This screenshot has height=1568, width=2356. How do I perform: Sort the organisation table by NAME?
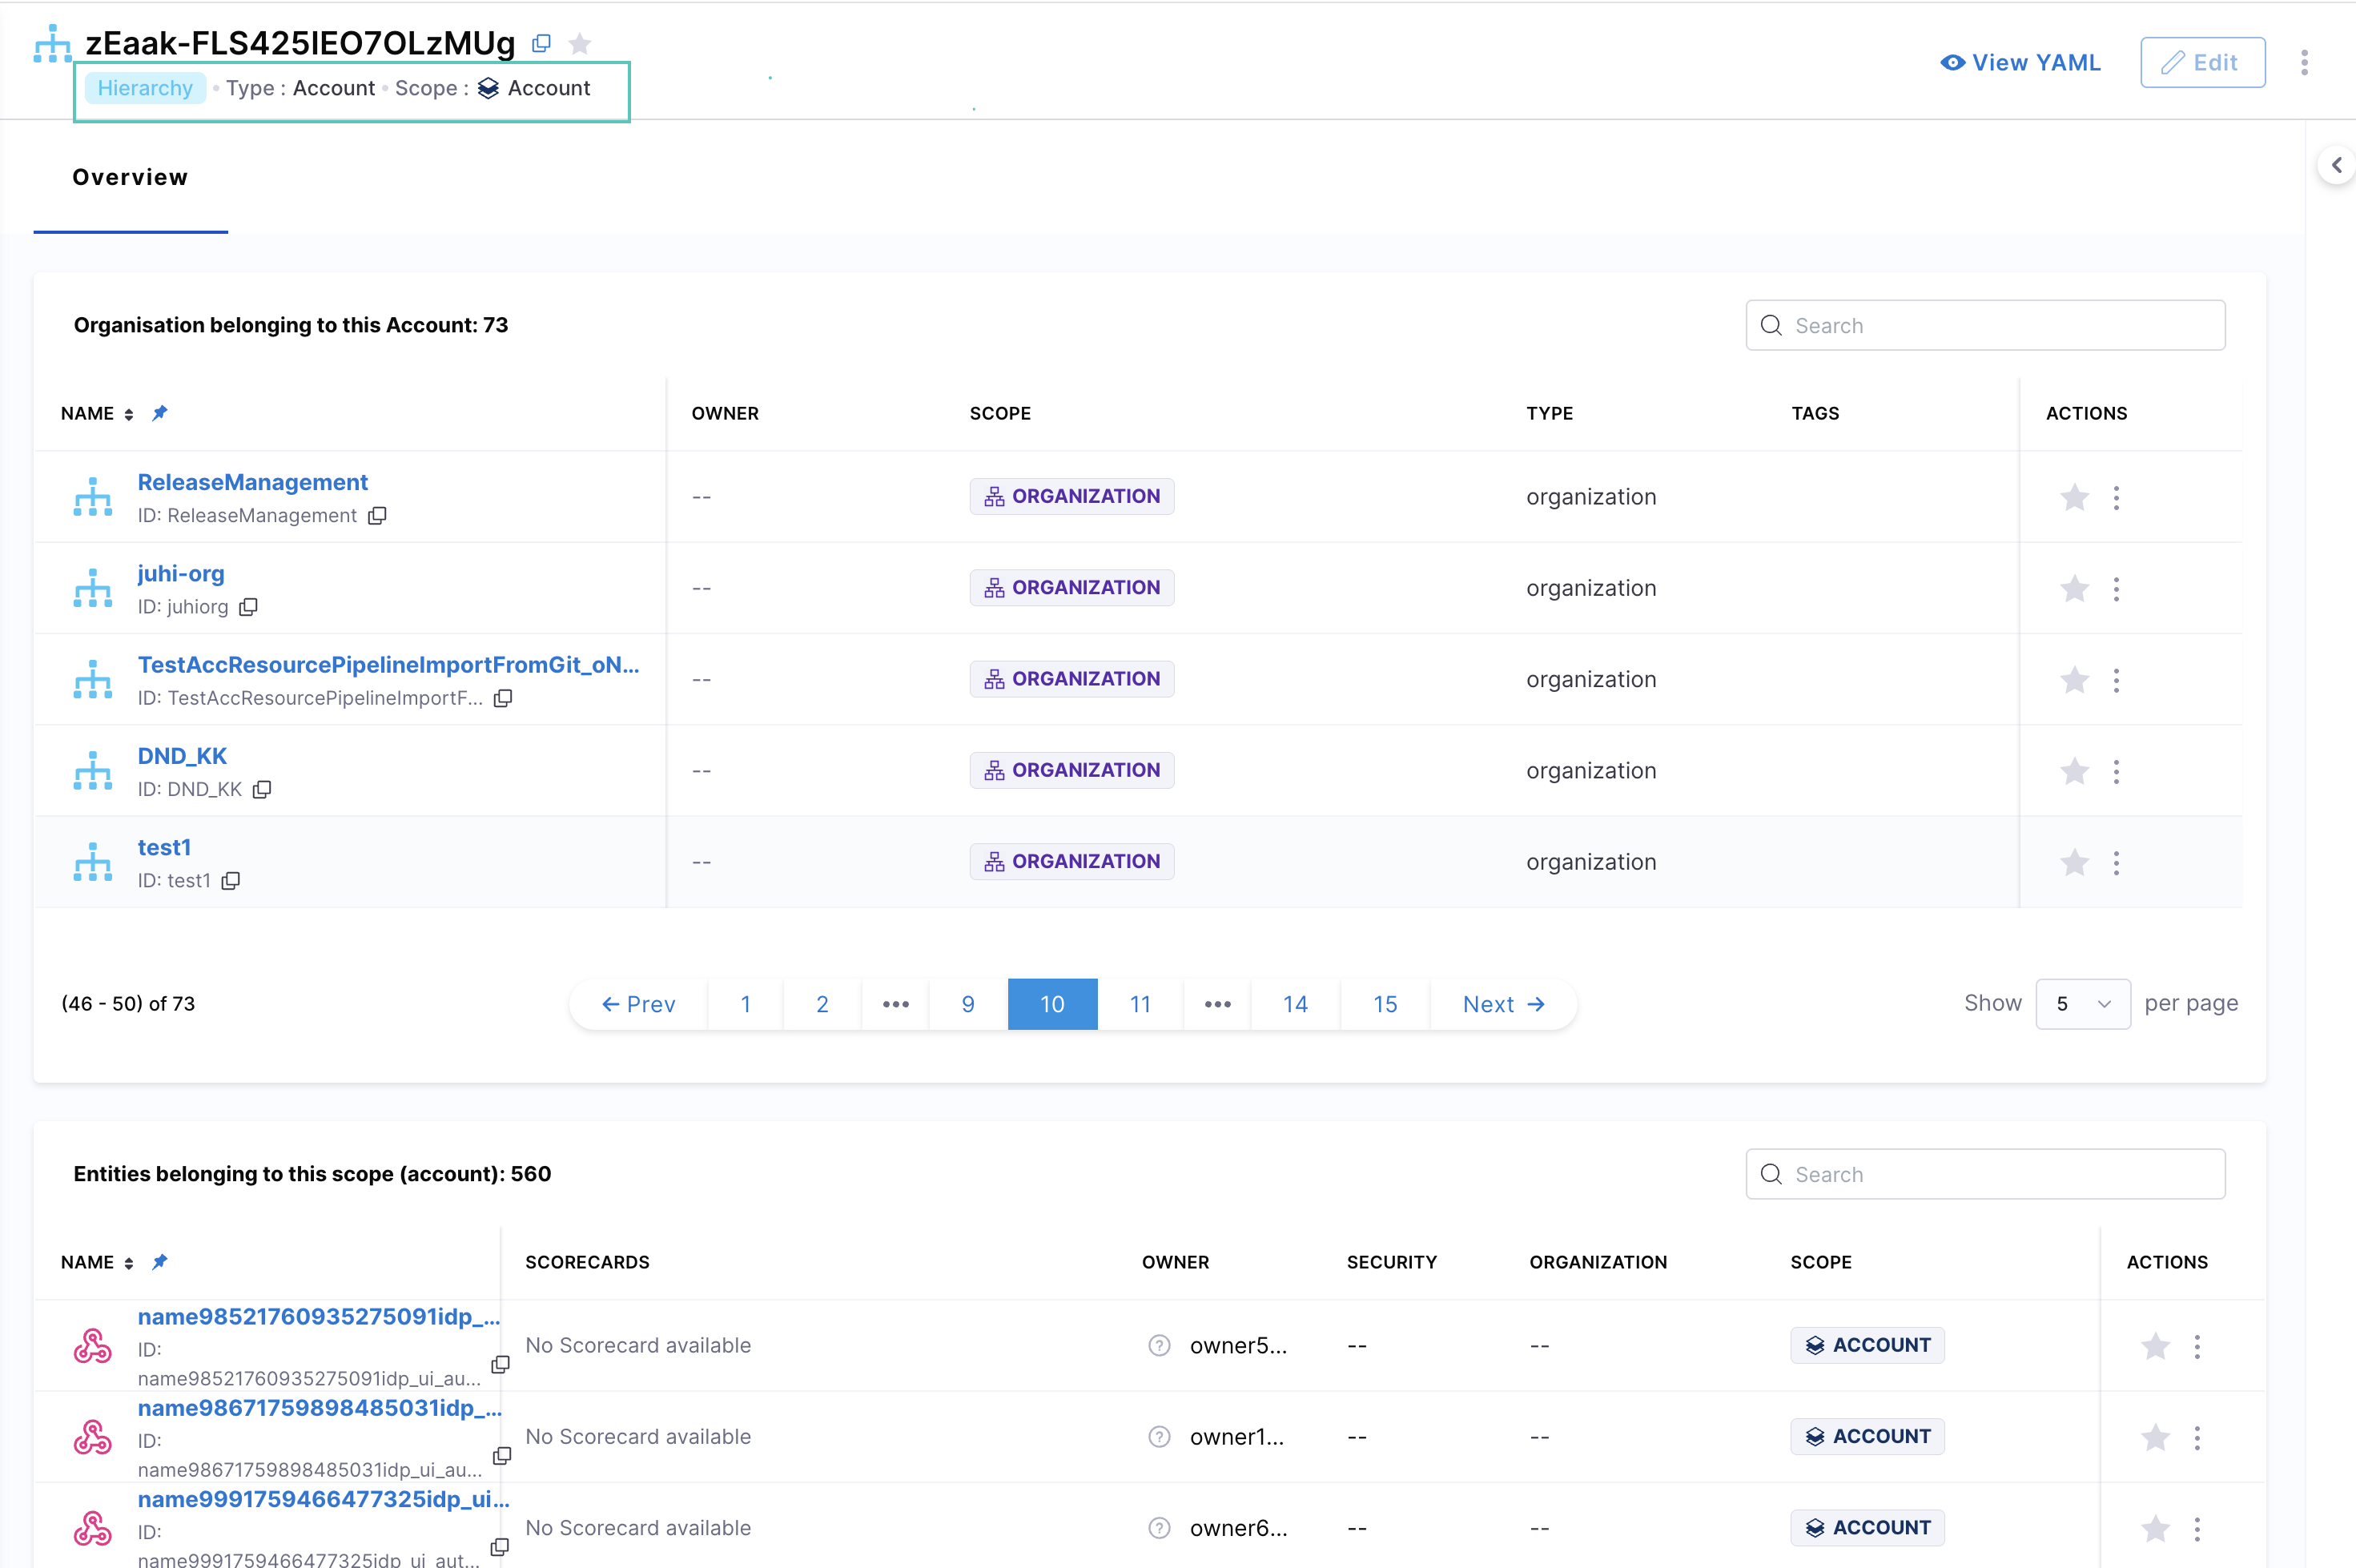(x=129, y=414)
